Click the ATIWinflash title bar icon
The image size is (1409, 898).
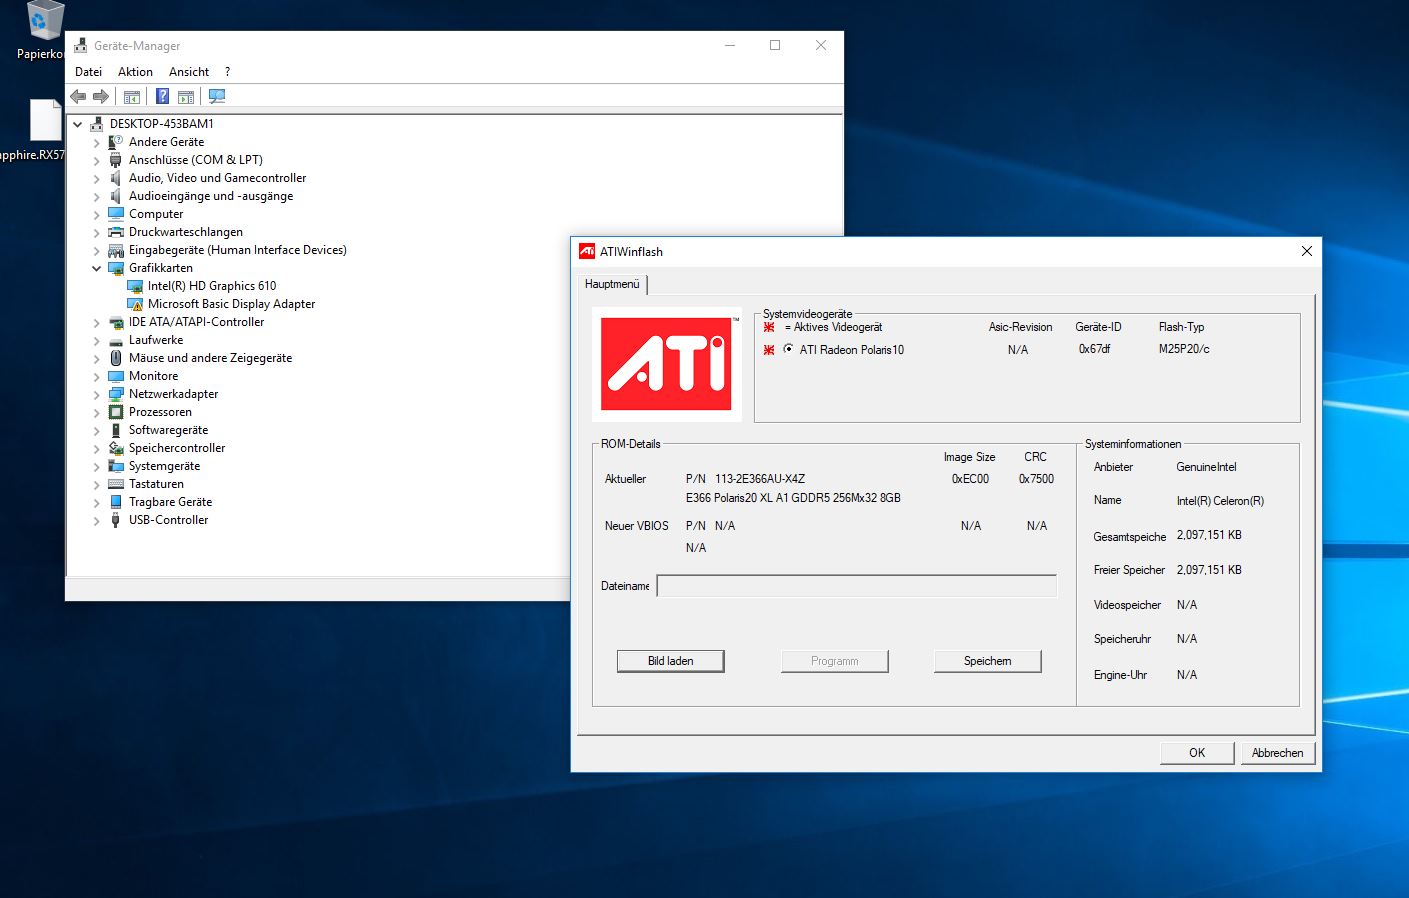(587, 252)
